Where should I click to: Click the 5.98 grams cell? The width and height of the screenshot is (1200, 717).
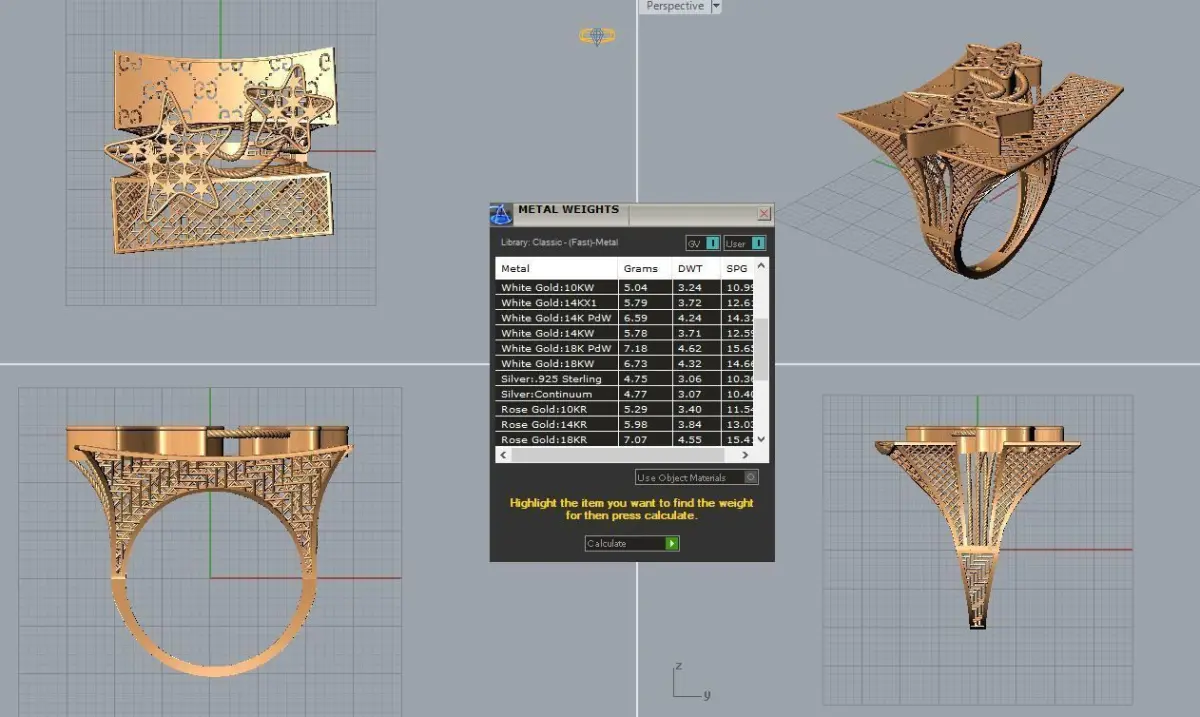tap(645, 425)
